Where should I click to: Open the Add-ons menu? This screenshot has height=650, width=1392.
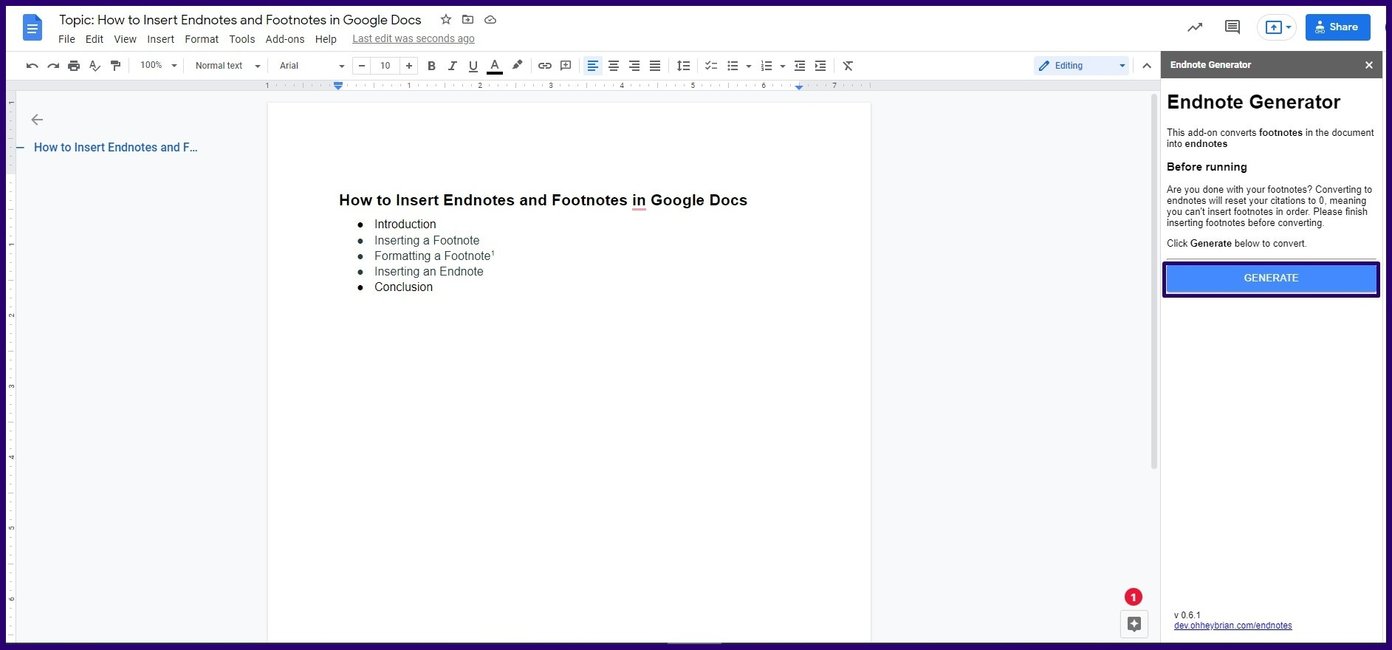pyautogui.click(x=285, y=39)
